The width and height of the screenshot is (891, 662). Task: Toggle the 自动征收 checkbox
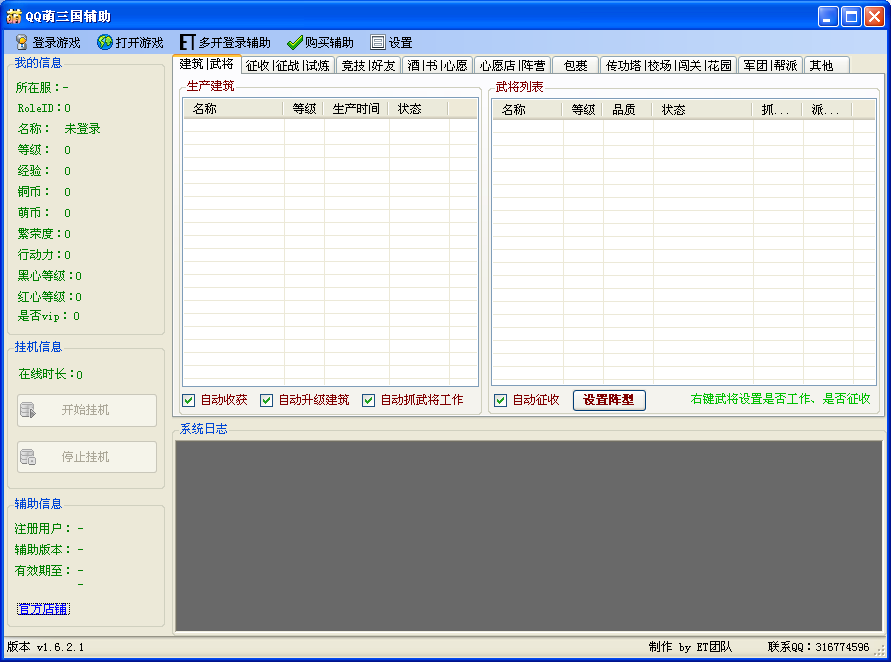[500, 401]
